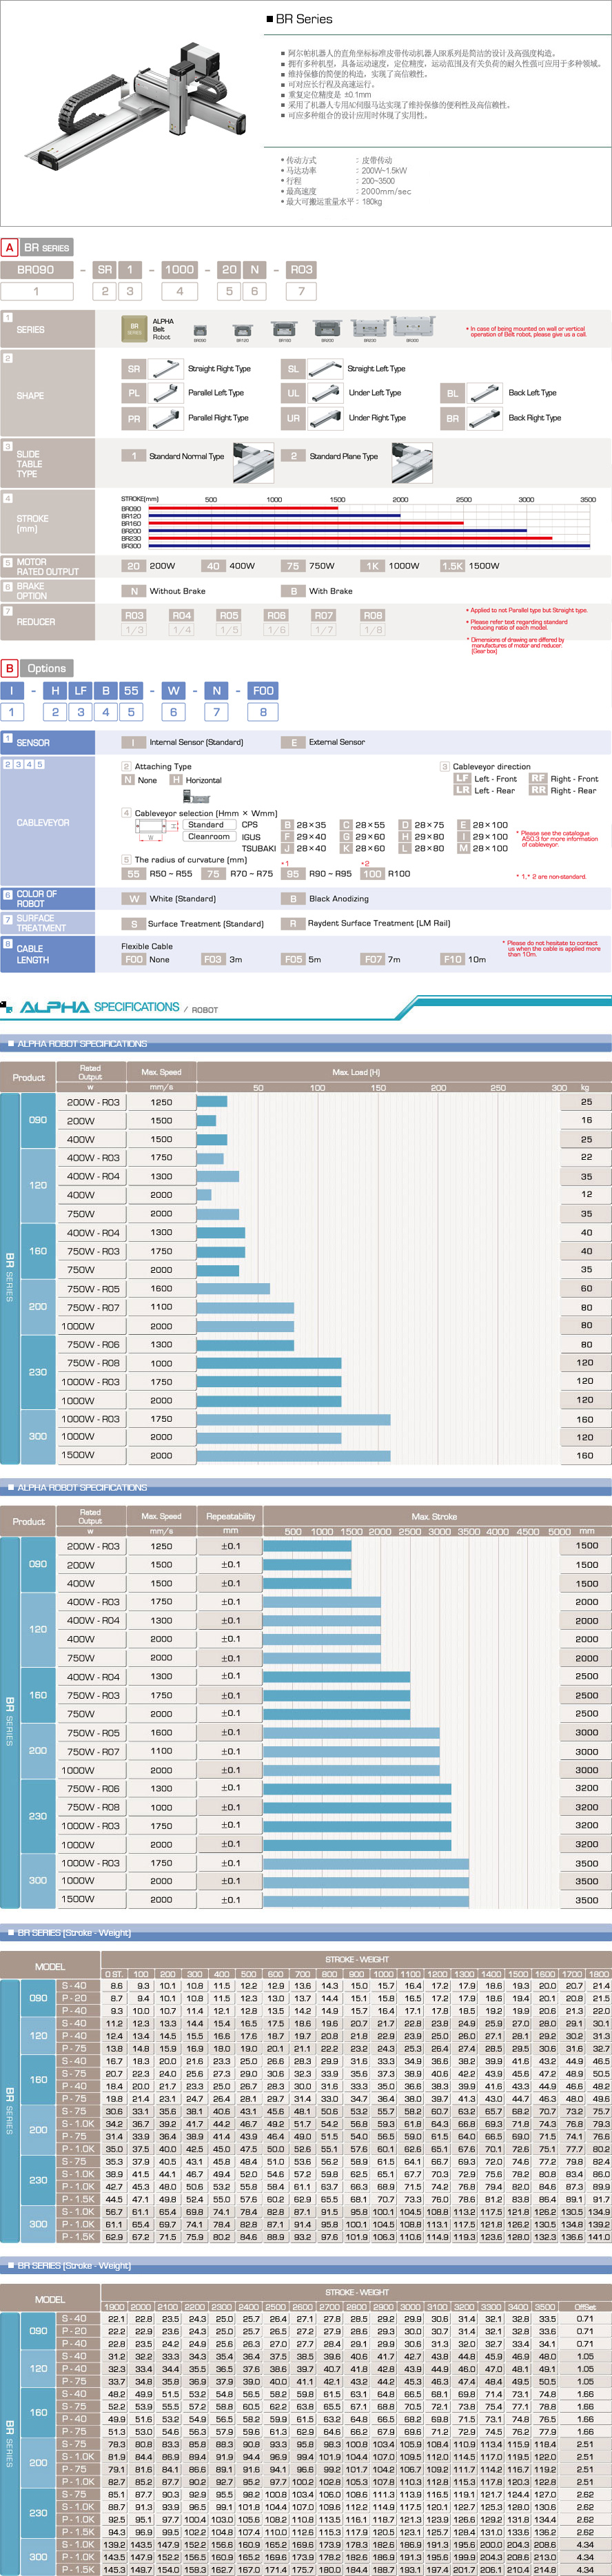Click the Back Left Type shape picture
612x2576 pixels.
485,393
